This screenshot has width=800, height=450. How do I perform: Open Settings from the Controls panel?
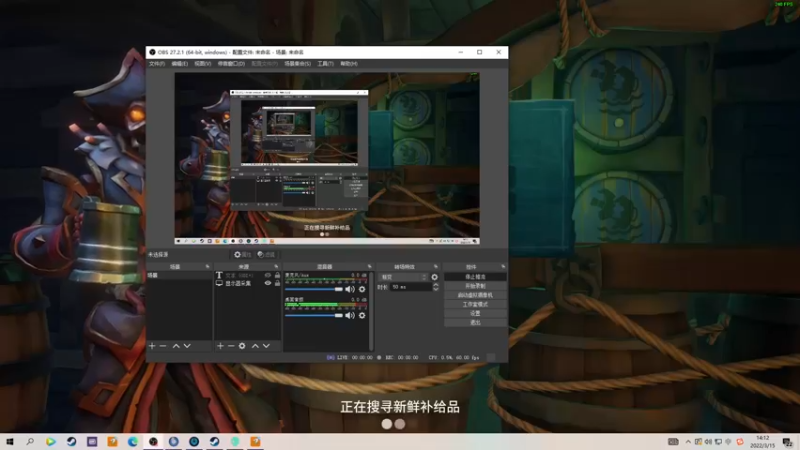click(x=475, y=313)
